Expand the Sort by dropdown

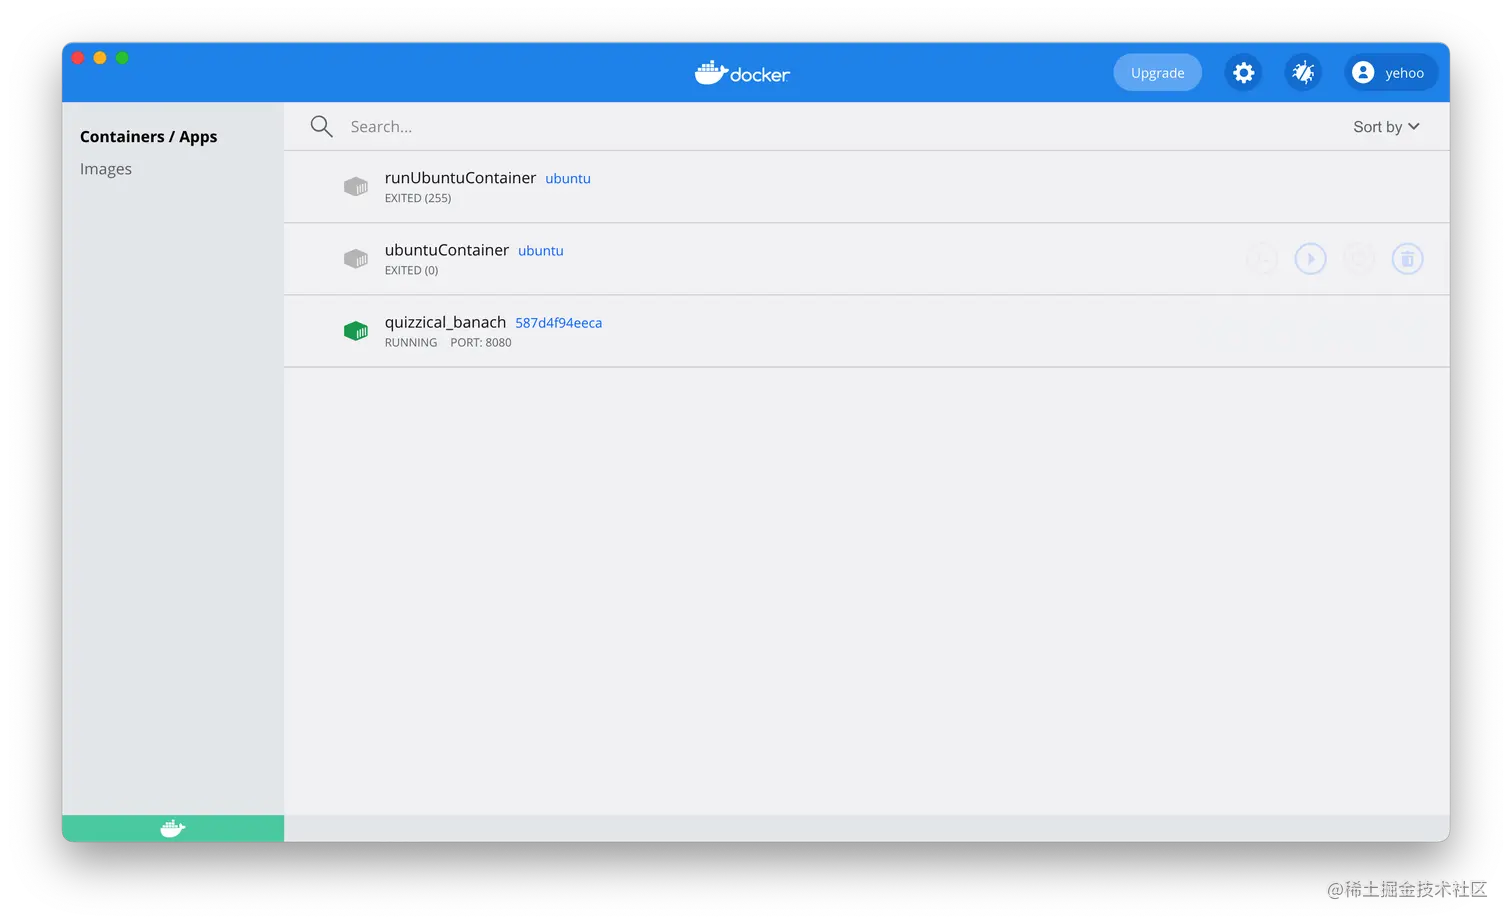(1386, 127)
